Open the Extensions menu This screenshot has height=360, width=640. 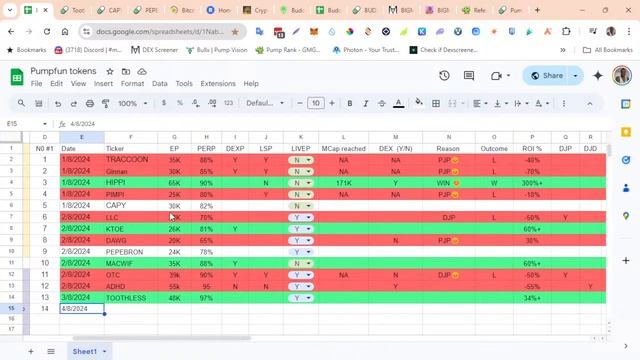(x=218, y=84)
